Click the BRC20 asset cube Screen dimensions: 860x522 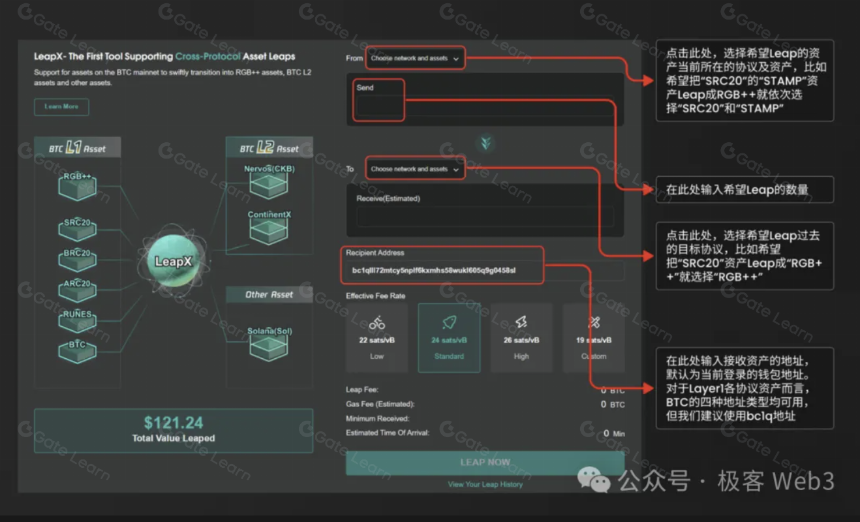(x=77, y=259)
